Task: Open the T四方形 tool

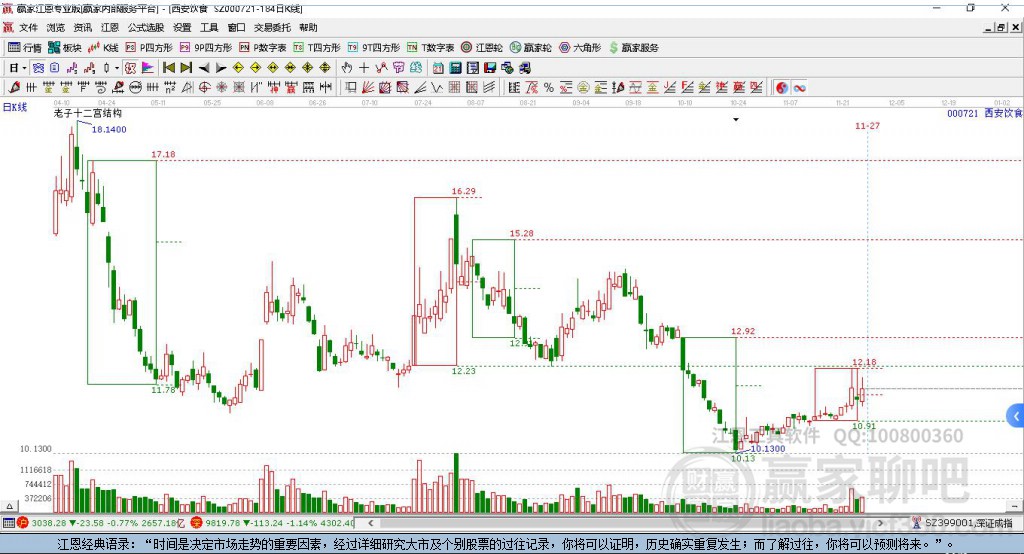Action: tap(317, 48)
